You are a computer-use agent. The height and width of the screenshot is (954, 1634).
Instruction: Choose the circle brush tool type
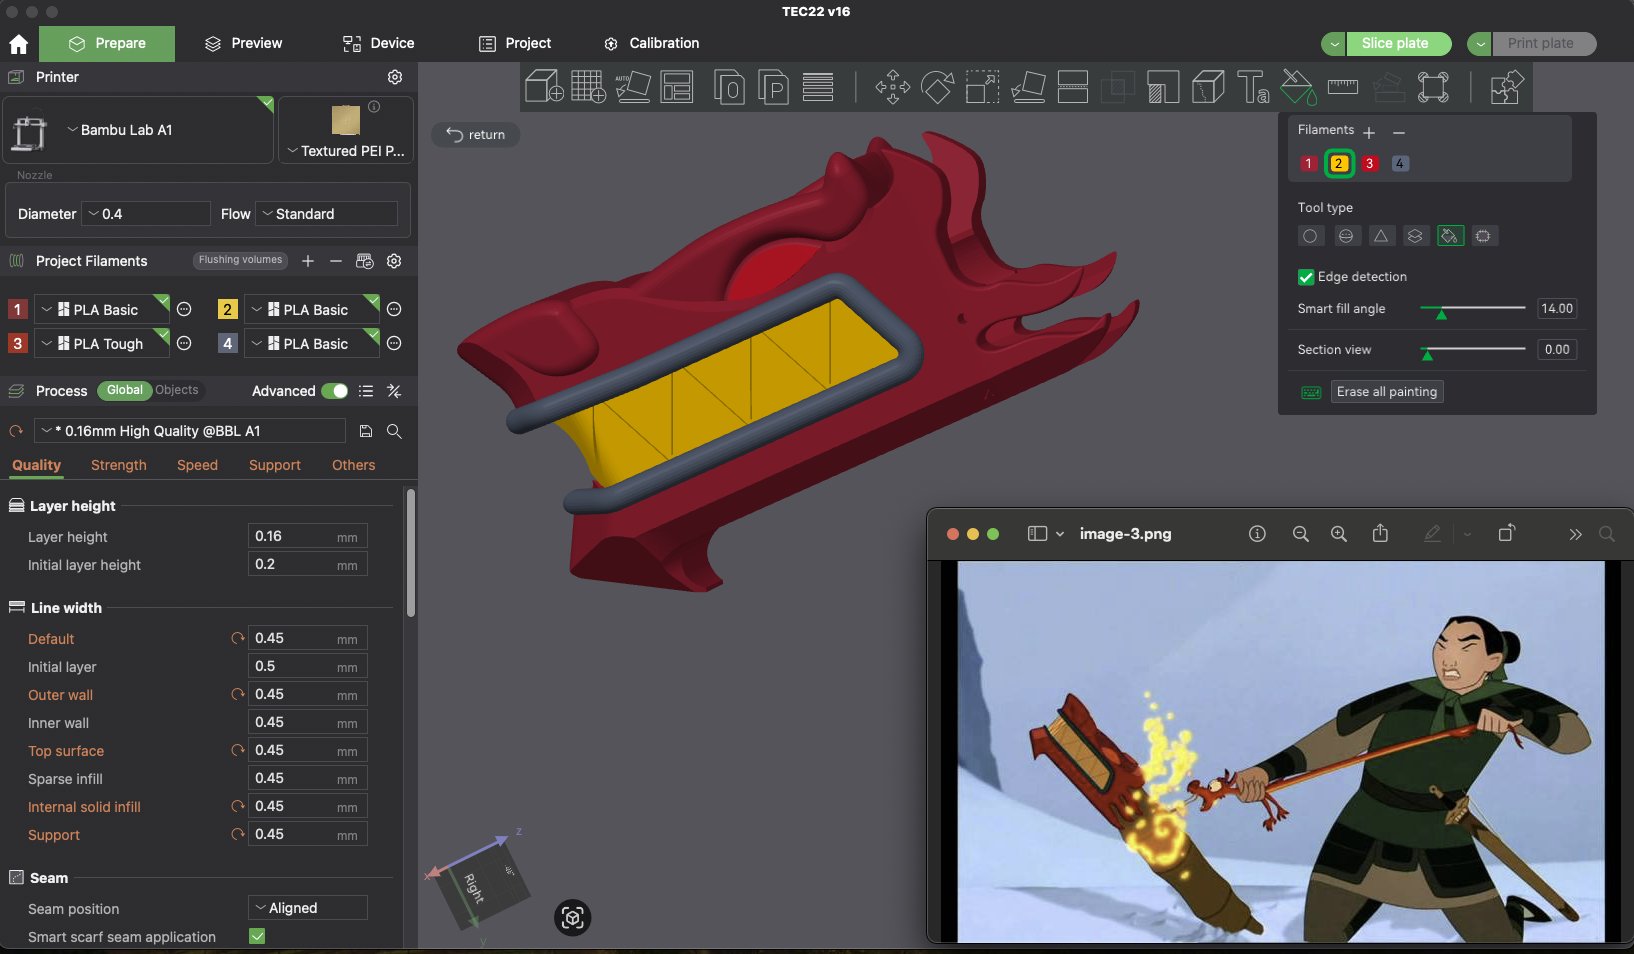click(1310, 236)
